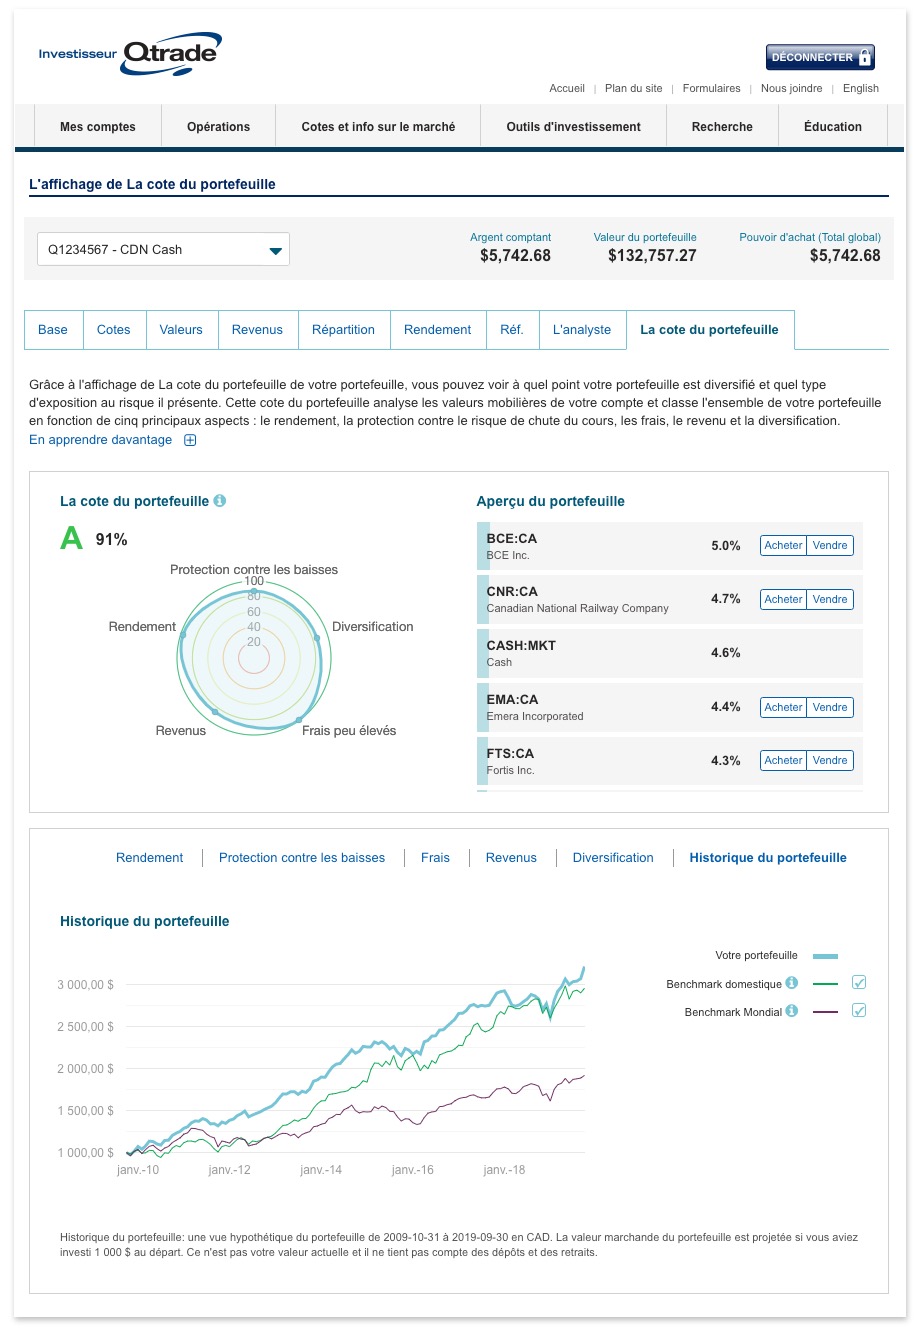Switch to the Valeurs tab

[x=181, y=330]
